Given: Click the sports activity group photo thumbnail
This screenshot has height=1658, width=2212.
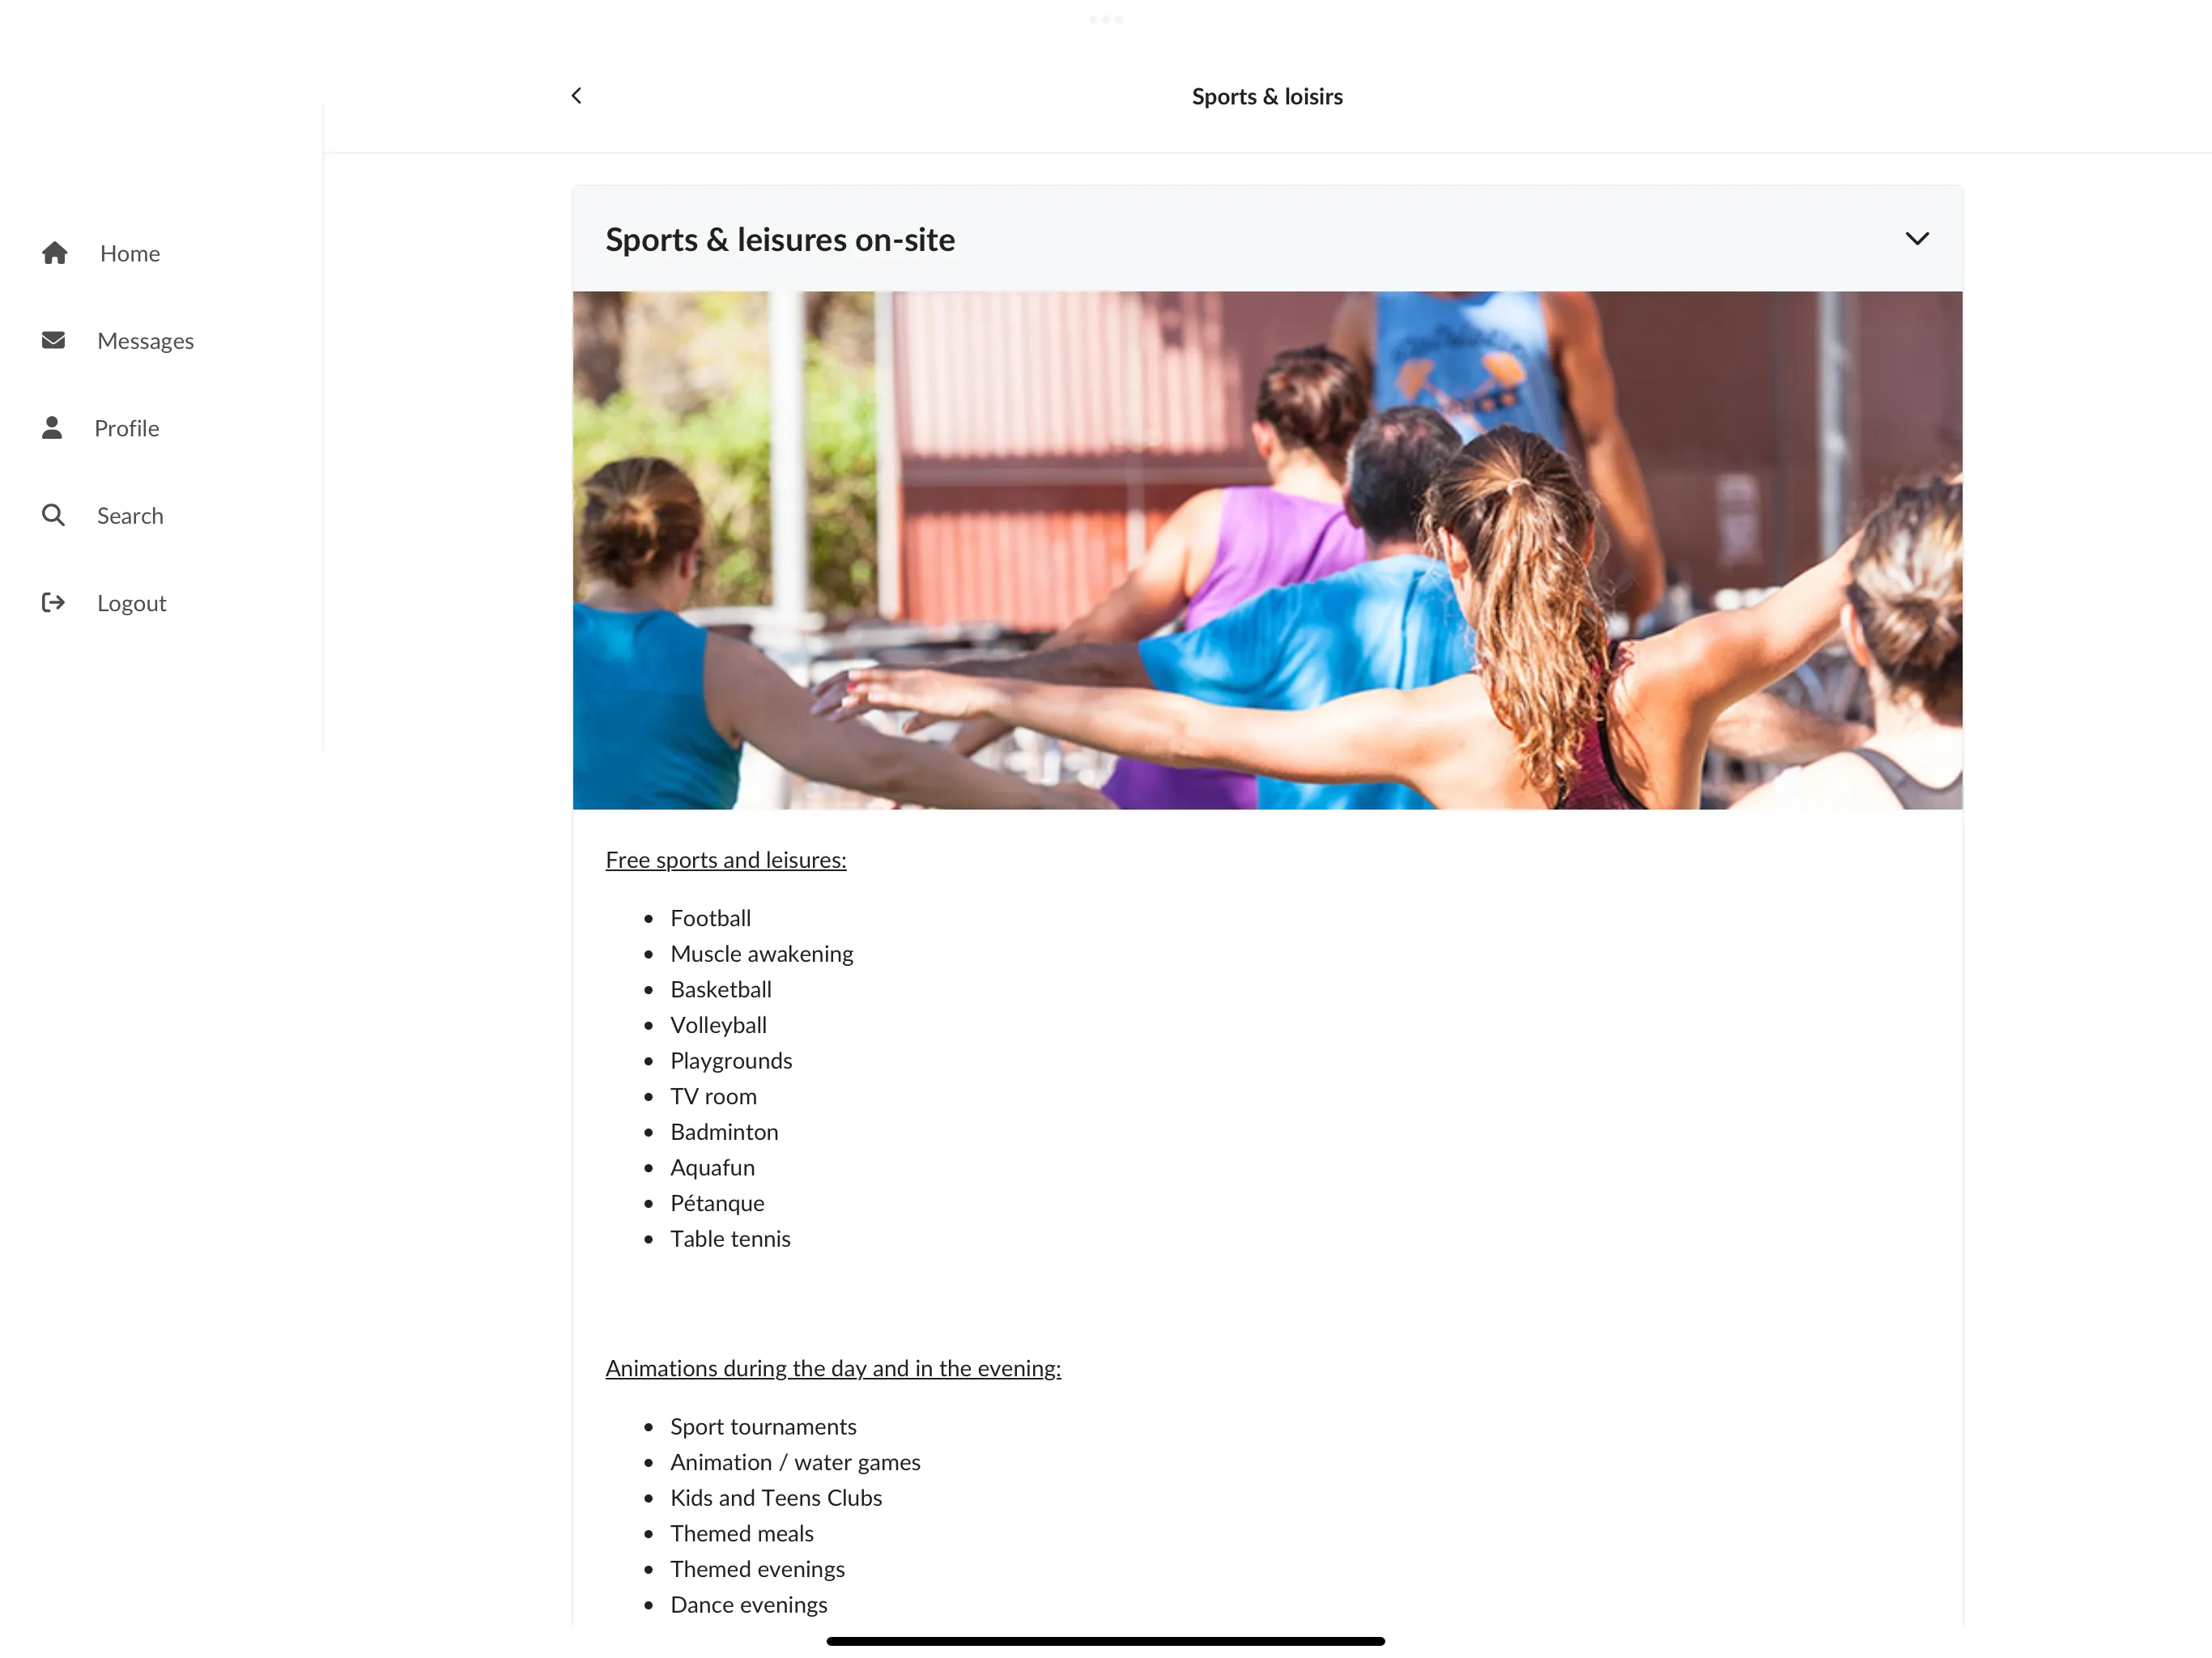Looking at the screenshot, I should [x=1266, y=549].
